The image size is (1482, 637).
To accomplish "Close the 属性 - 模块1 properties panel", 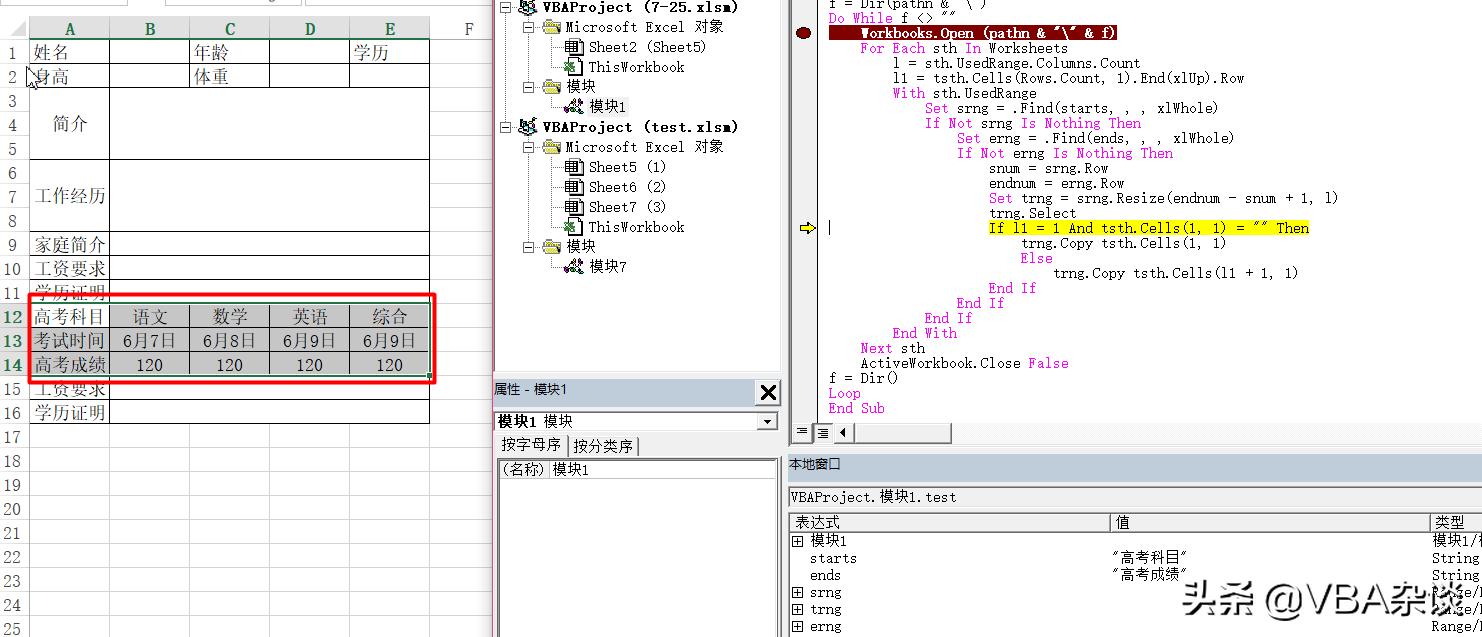I will (768, 393).
